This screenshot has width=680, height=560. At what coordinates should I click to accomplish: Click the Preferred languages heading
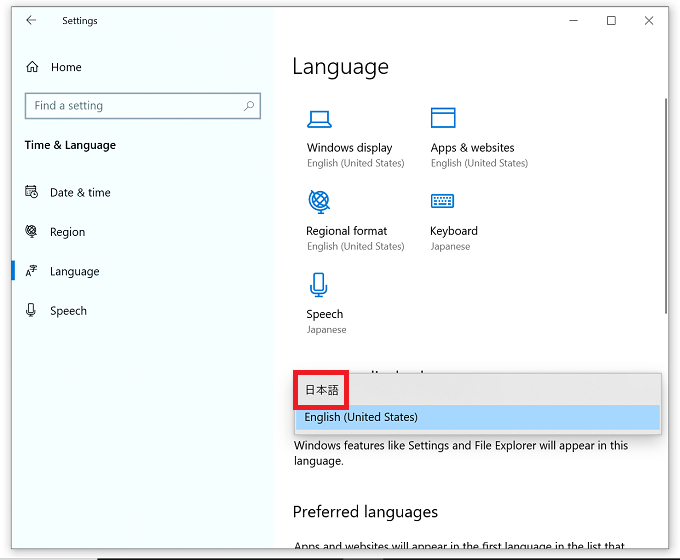coord(365,512)
